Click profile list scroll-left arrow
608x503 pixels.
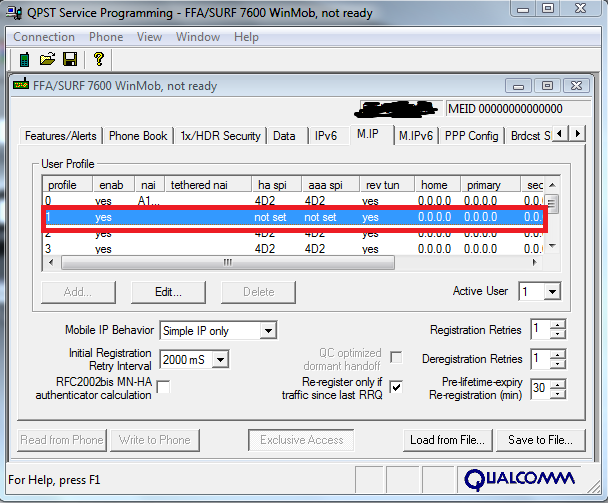click(x=51, y=263)
